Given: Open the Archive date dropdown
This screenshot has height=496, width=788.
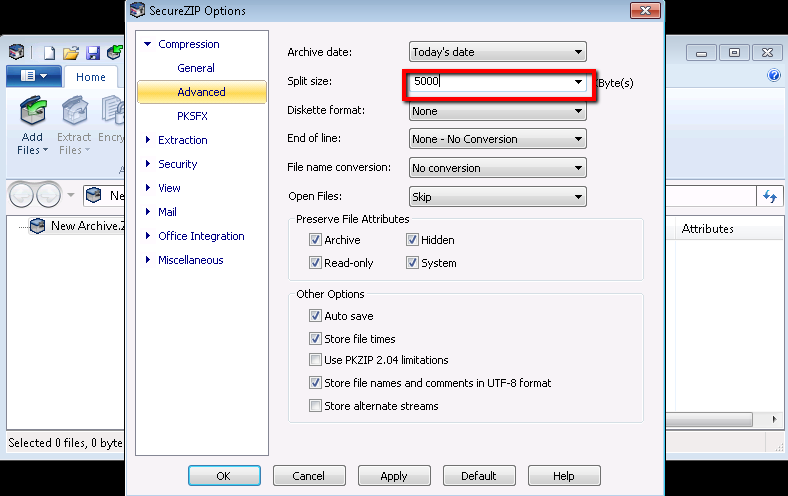Looking at the screenshot, I should [x=497, y=52].
